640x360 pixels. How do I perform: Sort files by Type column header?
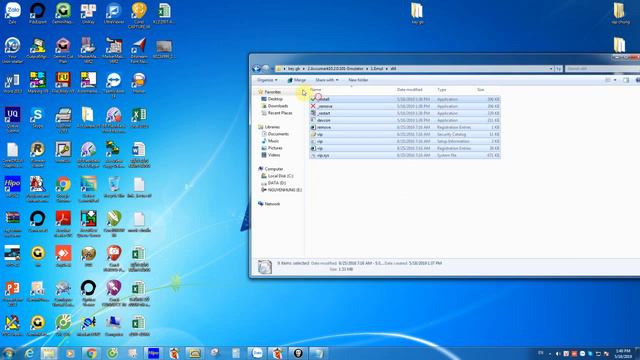point(442,89)
